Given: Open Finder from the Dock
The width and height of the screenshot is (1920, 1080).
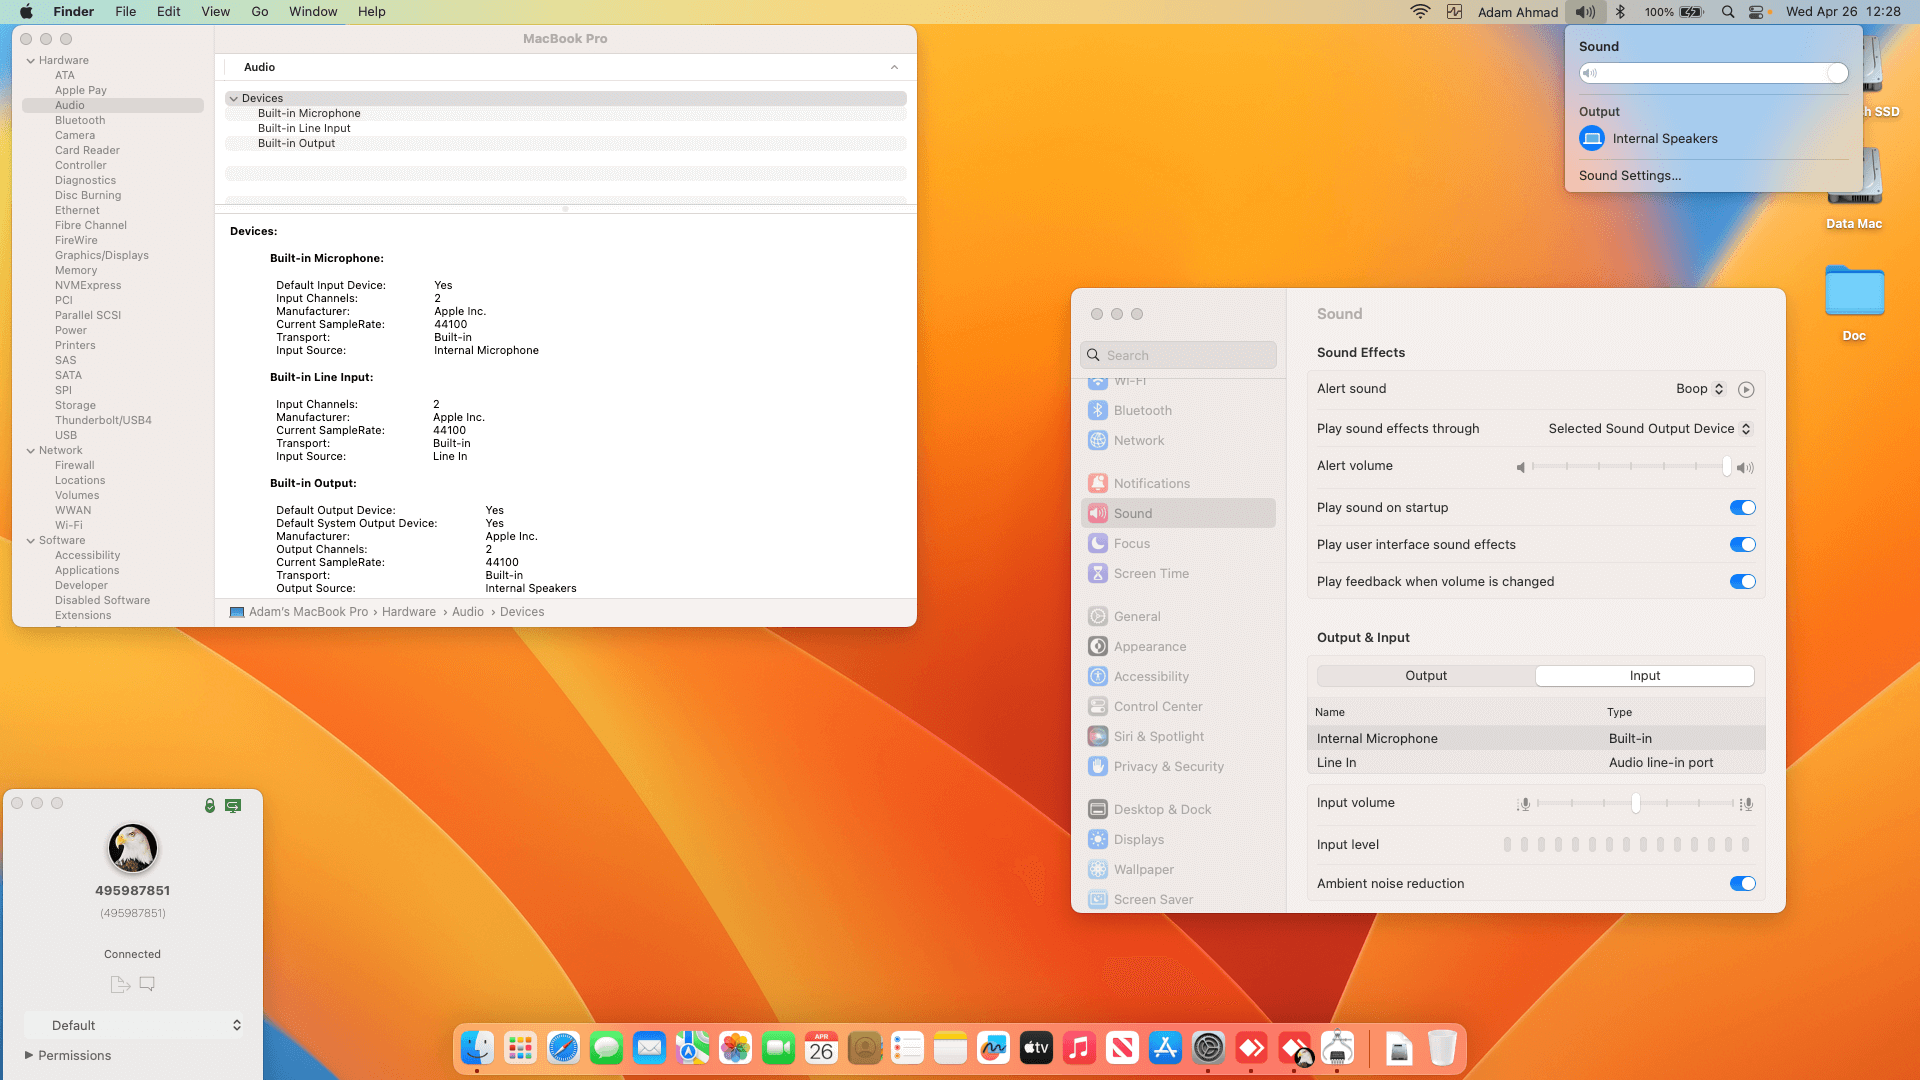Looking at the screenshot, I should click(477, 1048).
